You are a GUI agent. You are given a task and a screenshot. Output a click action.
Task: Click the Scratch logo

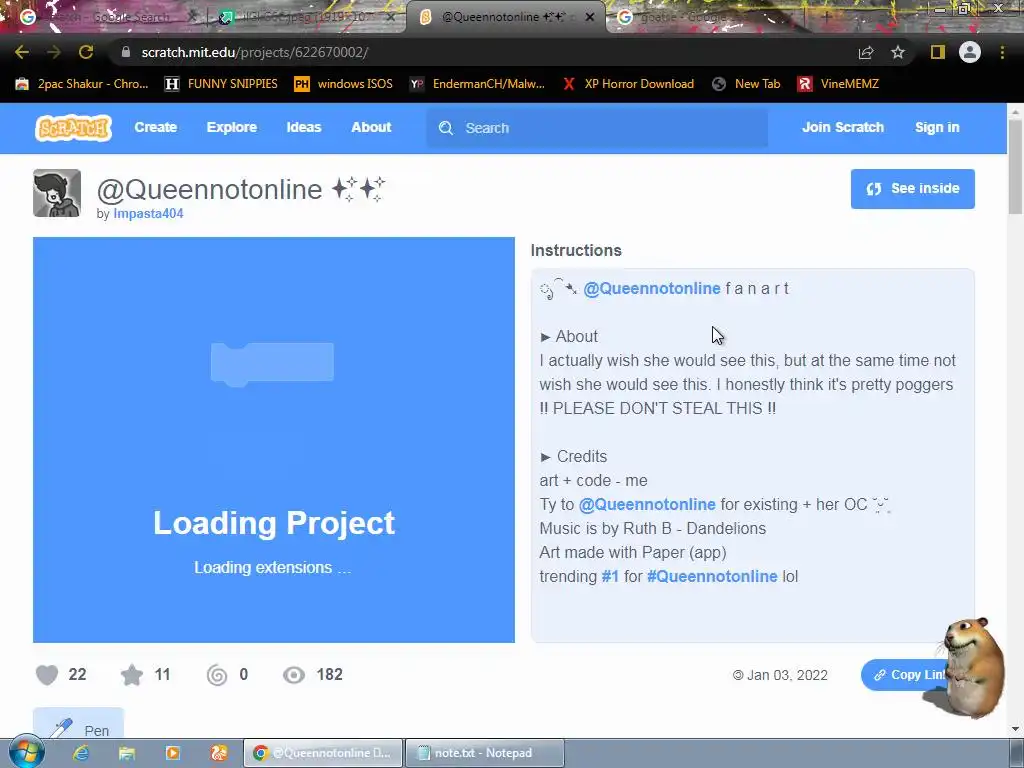pyautogui.click(x=73, y=128)
